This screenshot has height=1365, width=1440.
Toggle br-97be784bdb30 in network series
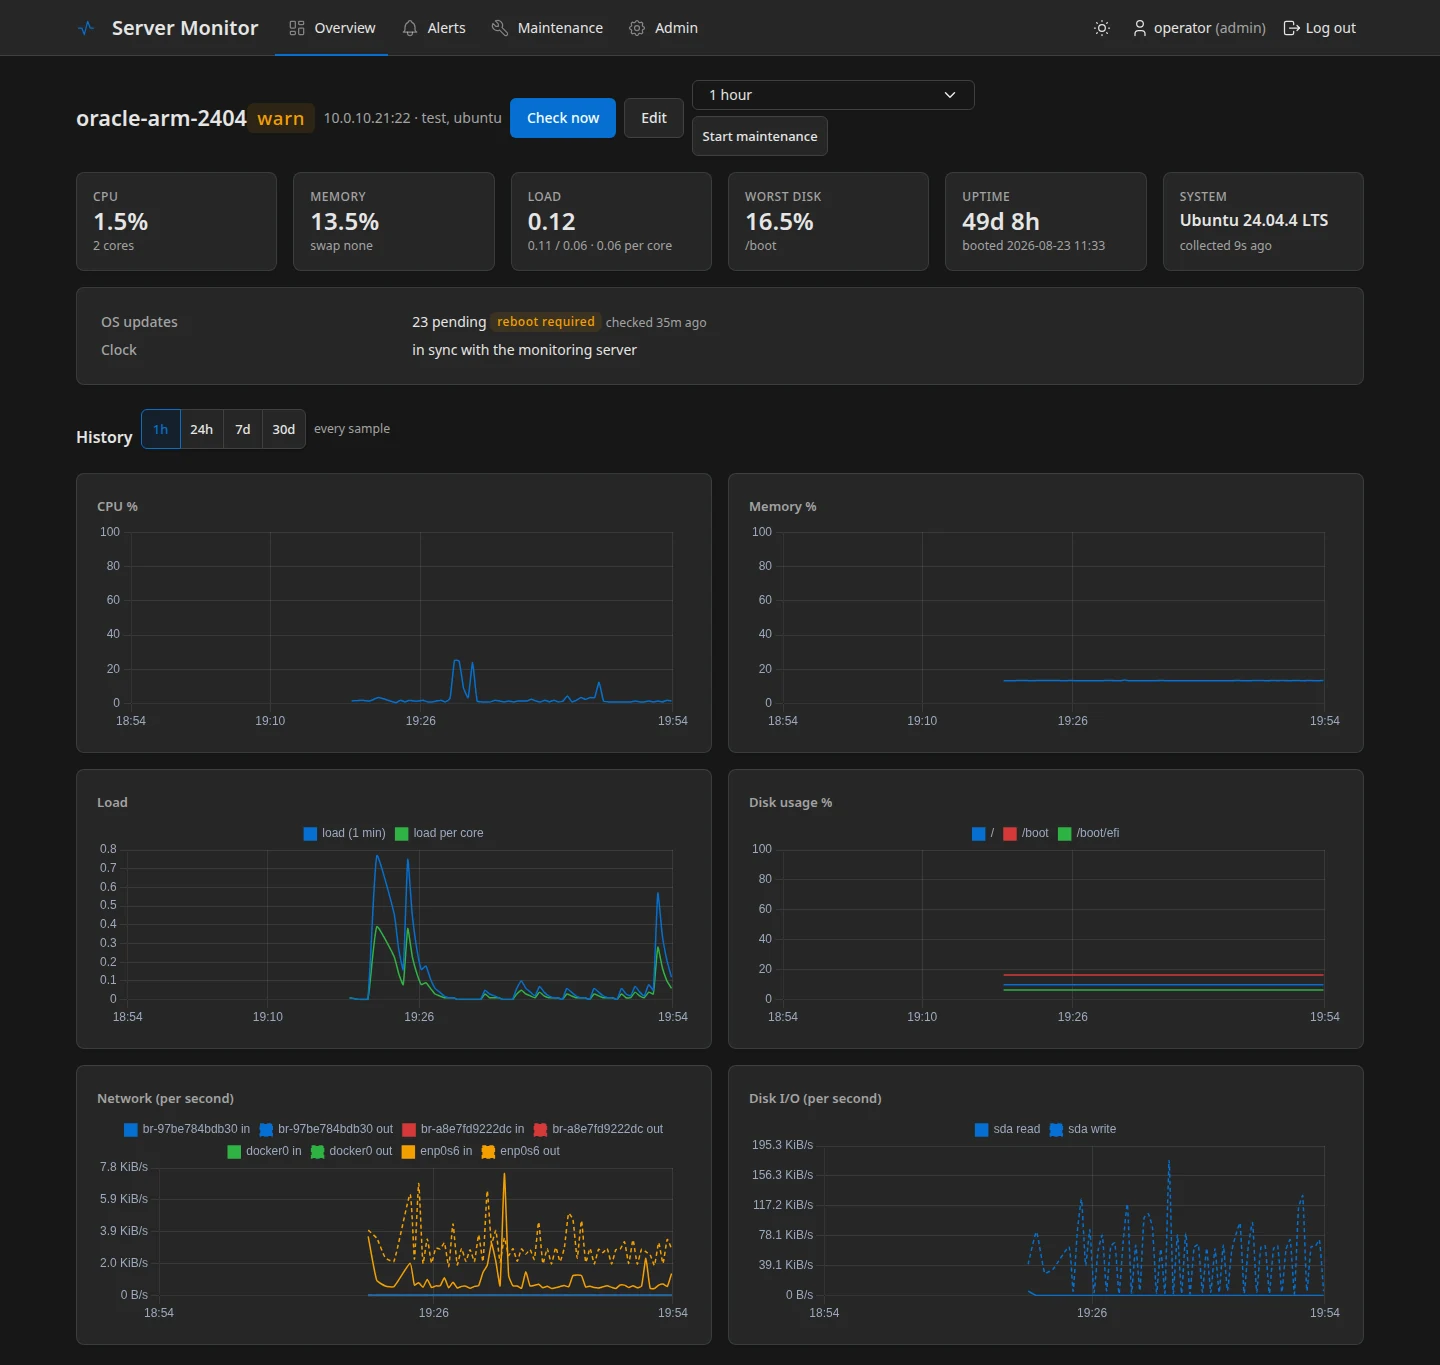(x=187, y=1129)
